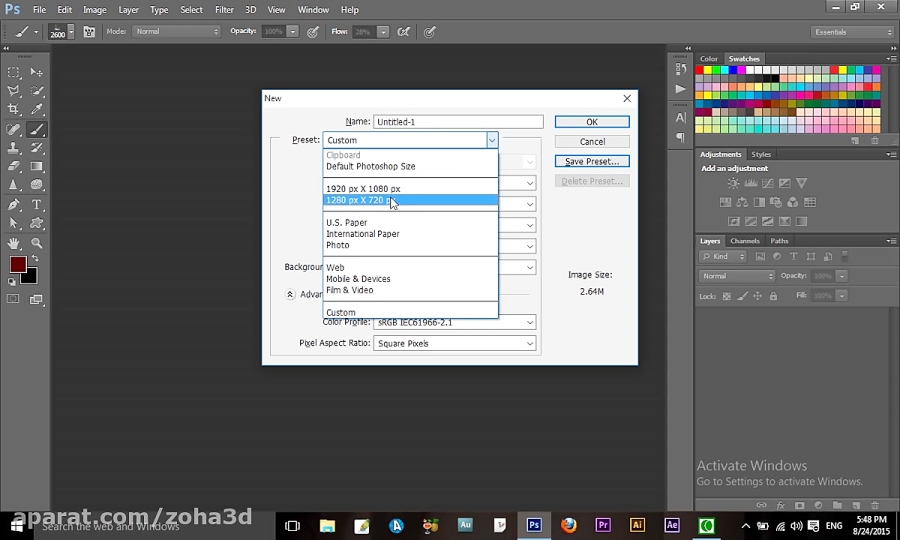900x540 pixels.
Task: Select the History Brush tool
Action: click(x=37, y=147)
